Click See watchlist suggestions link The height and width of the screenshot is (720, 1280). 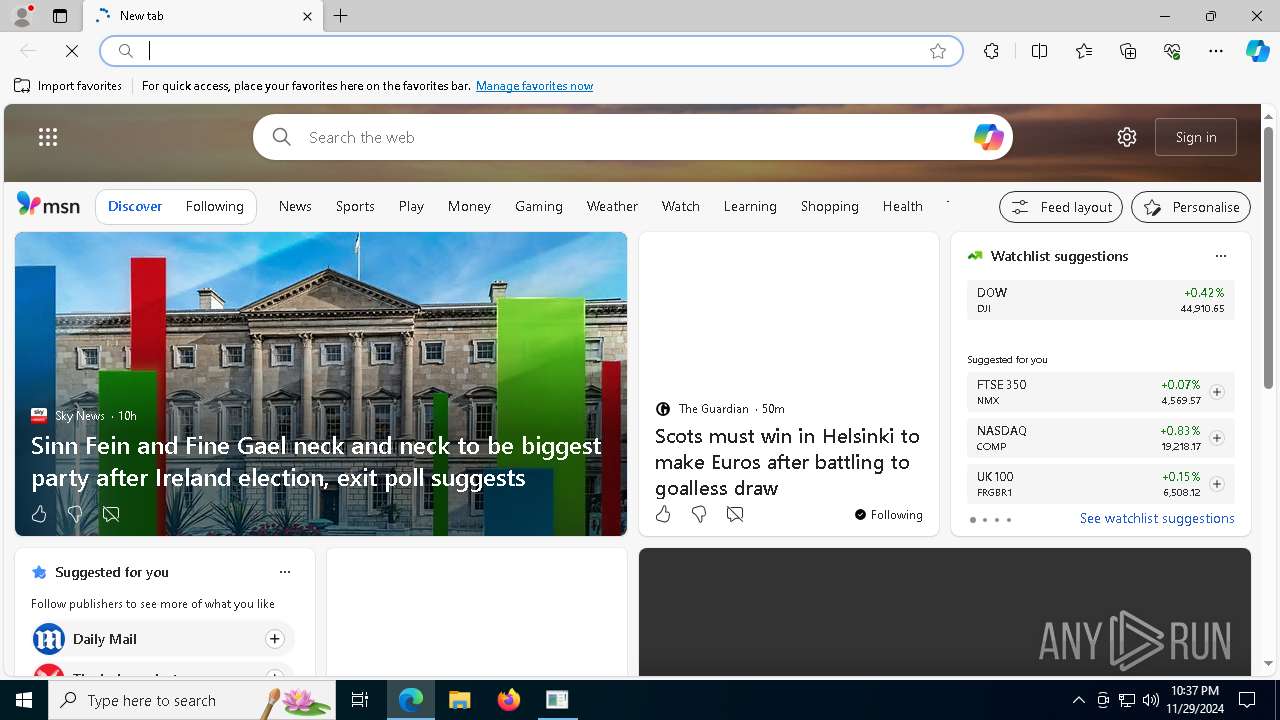tap(1157, 518)
